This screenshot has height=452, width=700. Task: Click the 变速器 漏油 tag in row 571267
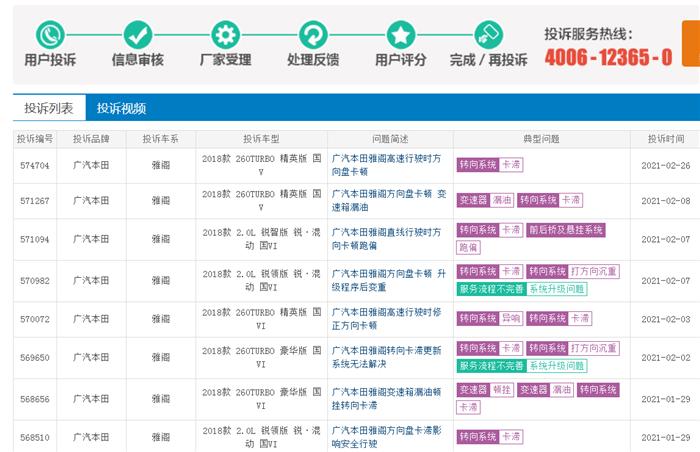pyautogui.click(x=485, y=200)
